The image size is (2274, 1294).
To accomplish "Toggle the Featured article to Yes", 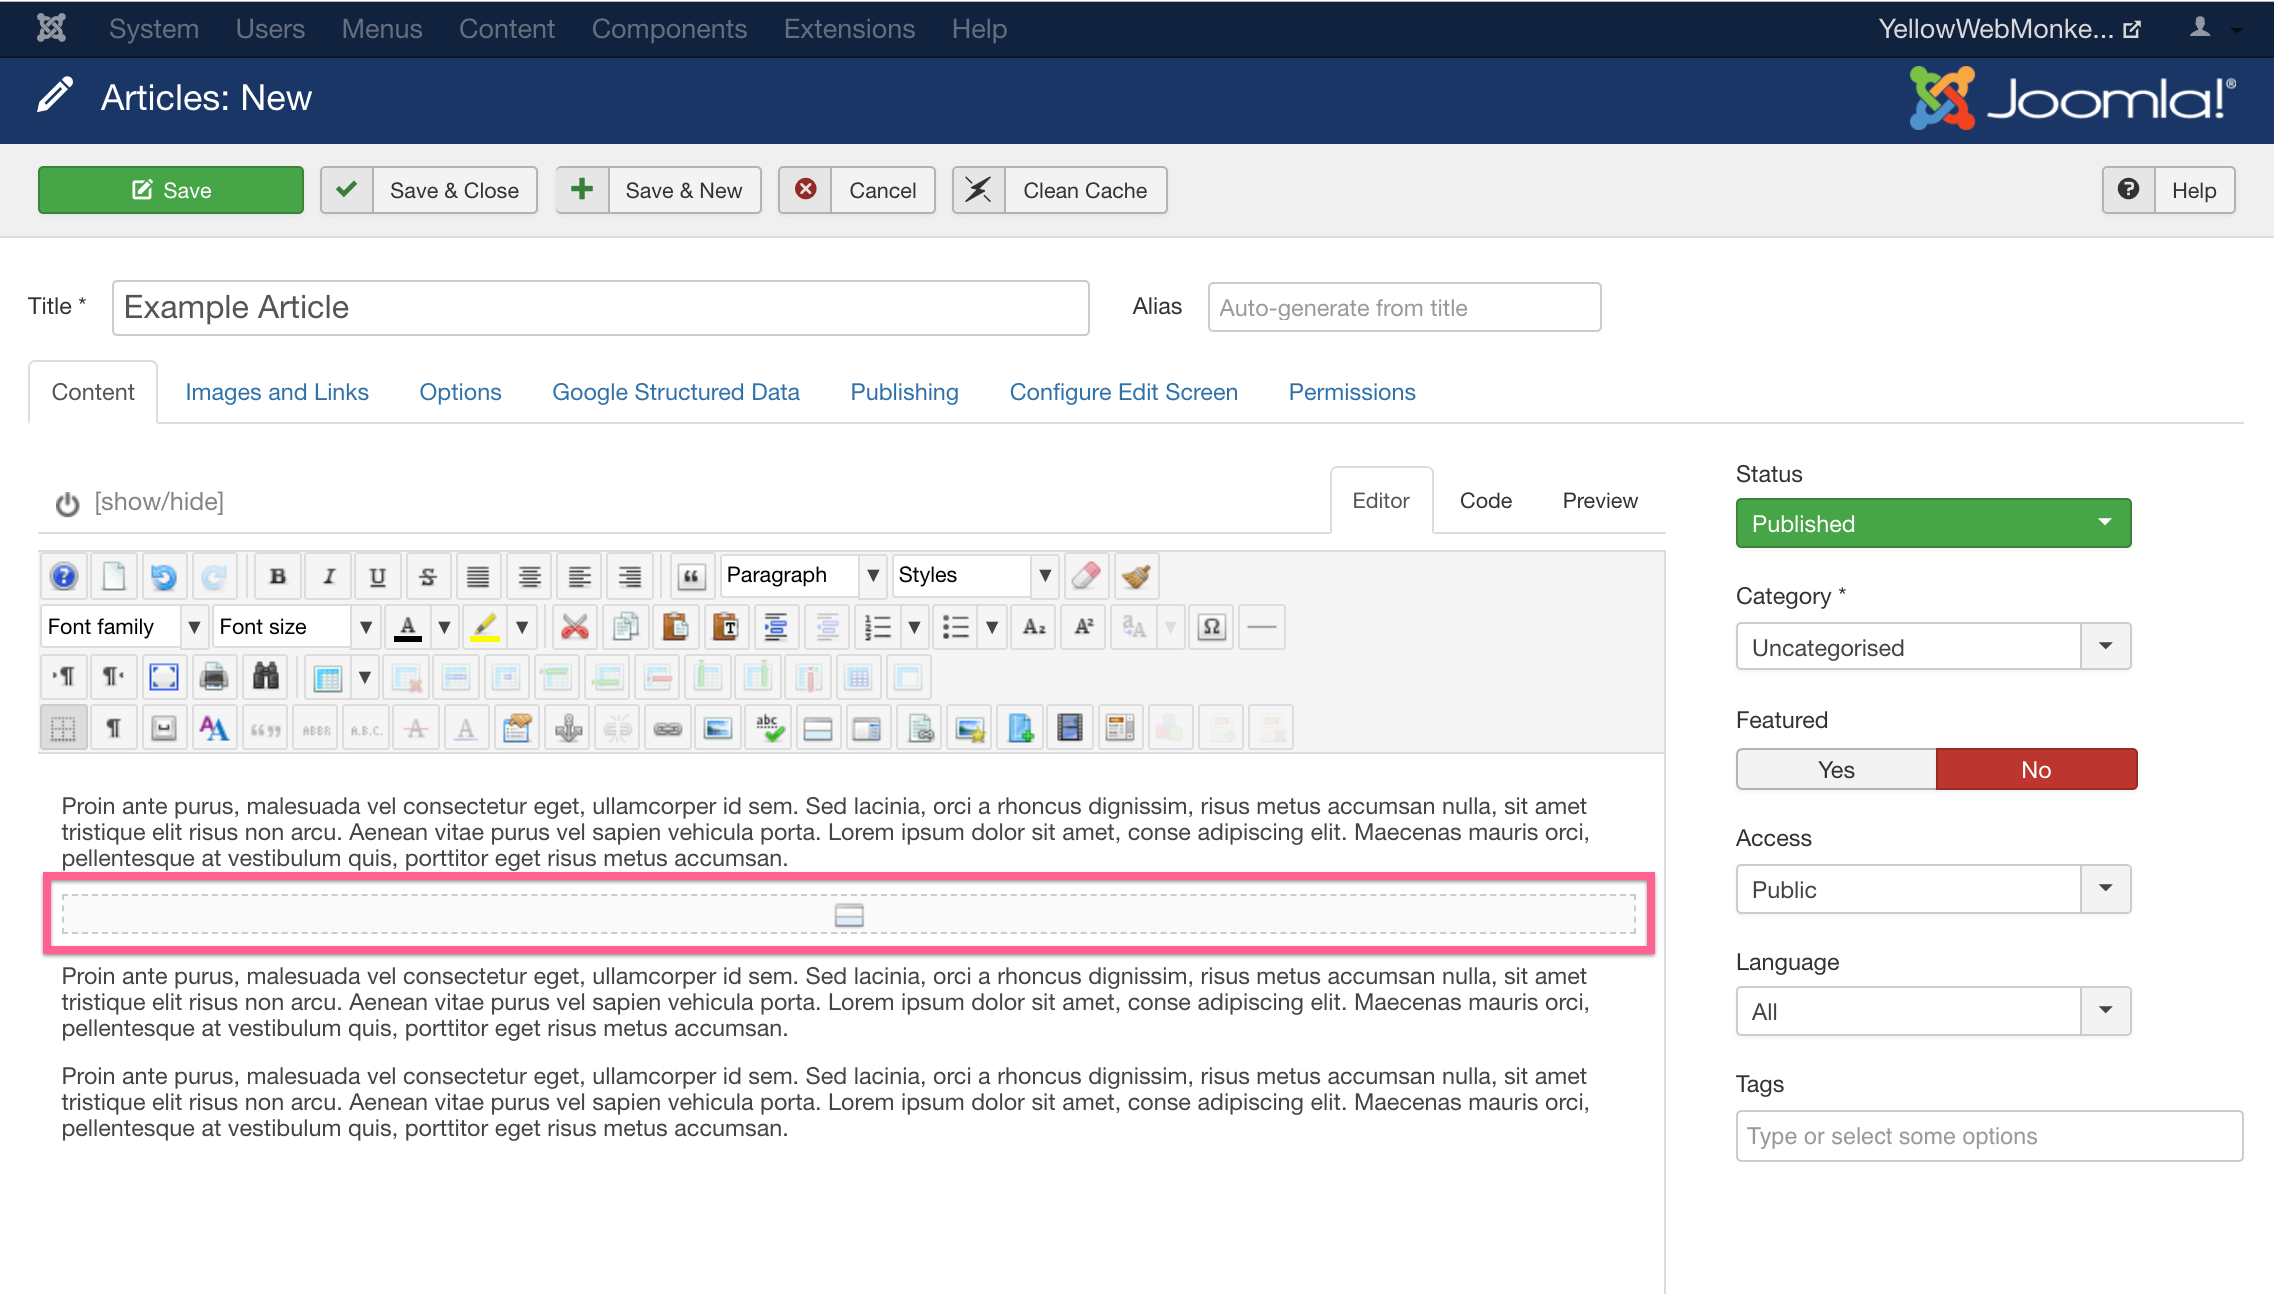I will (1835, 770).
